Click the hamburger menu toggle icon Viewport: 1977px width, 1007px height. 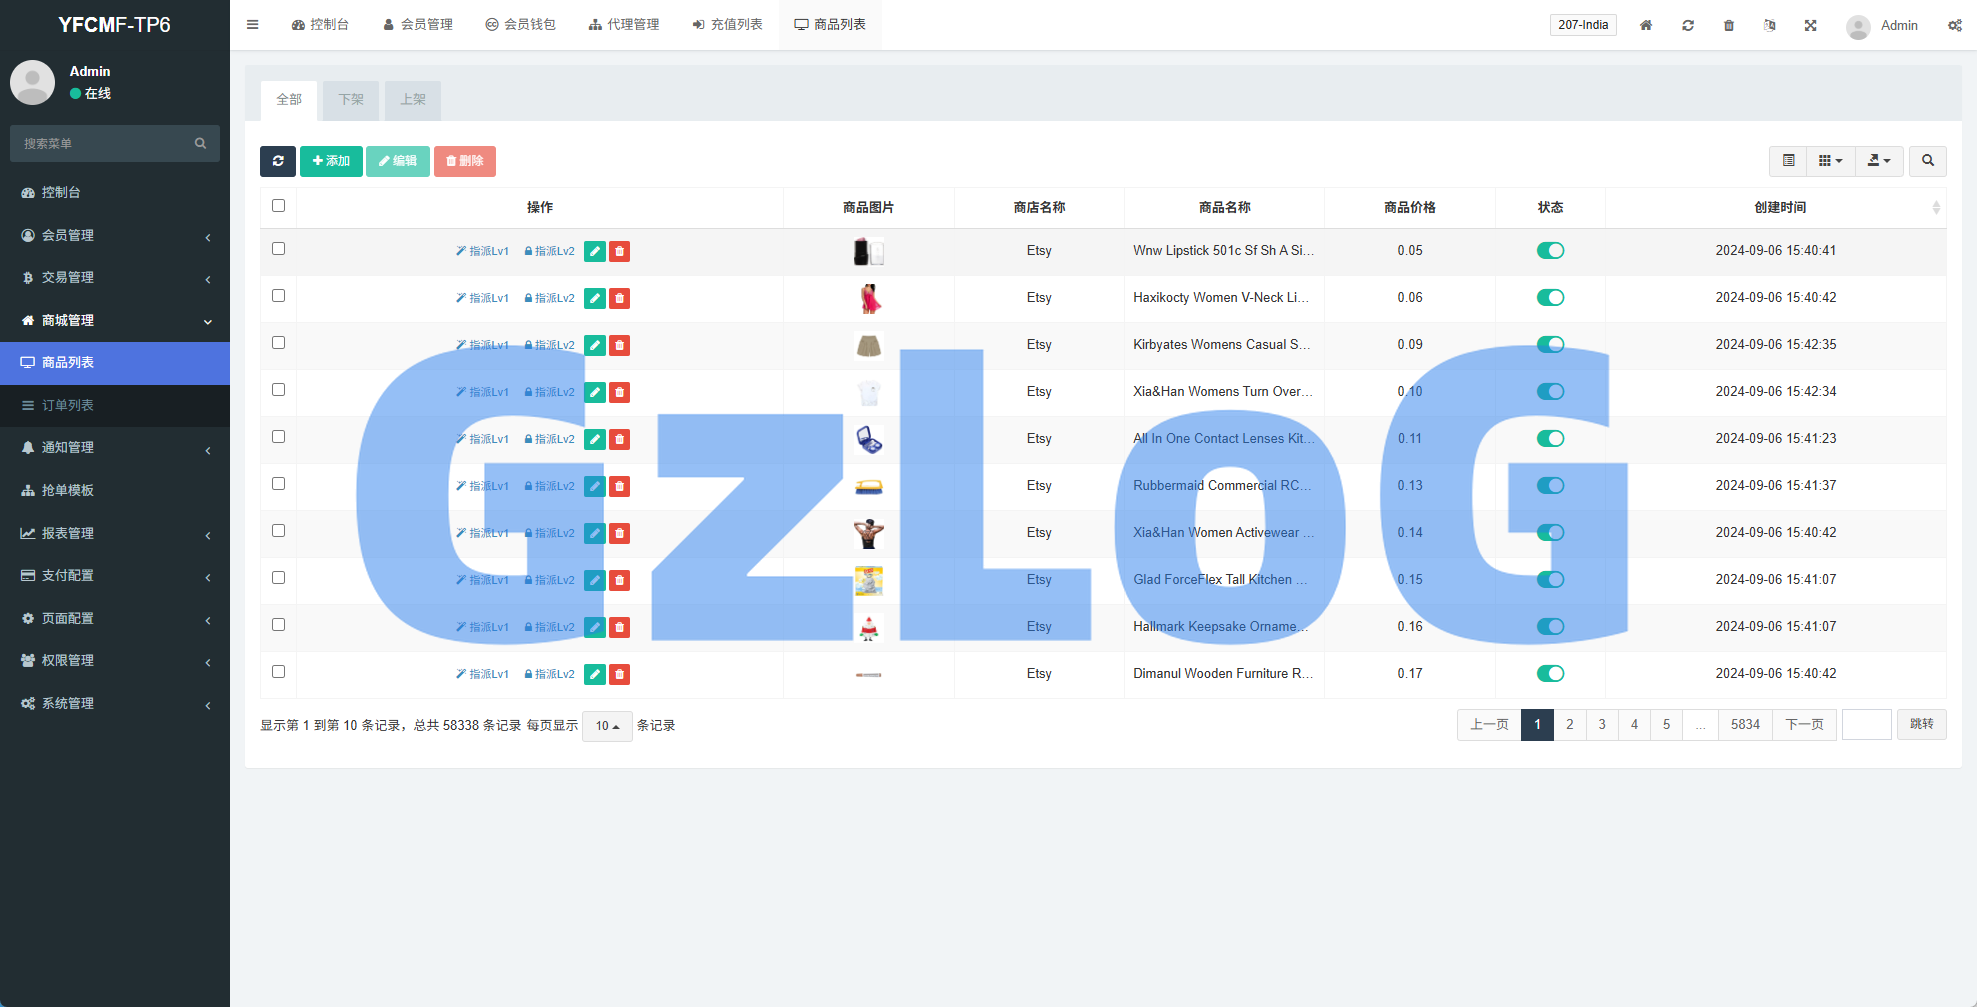pos(252,25)
